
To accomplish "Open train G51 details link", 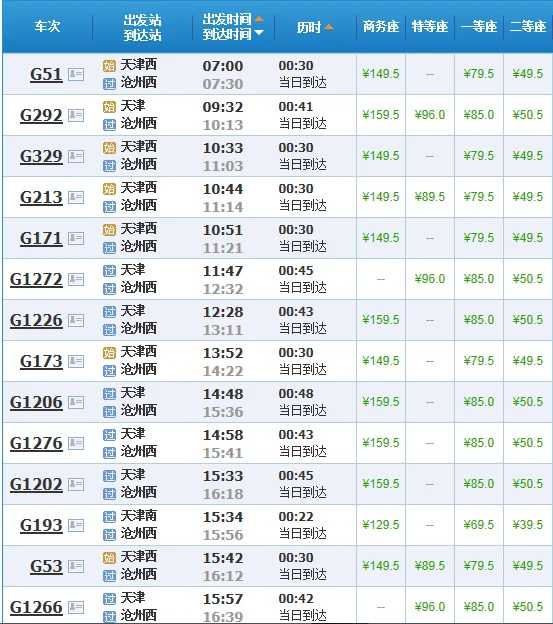I will coord(46,75).
